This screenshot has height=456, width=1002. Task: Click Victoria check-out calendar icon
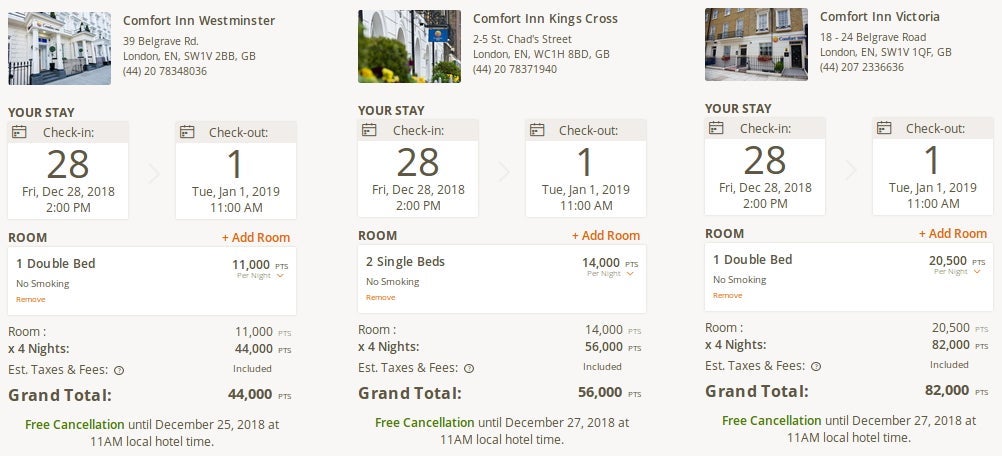(x=883, y=128)
